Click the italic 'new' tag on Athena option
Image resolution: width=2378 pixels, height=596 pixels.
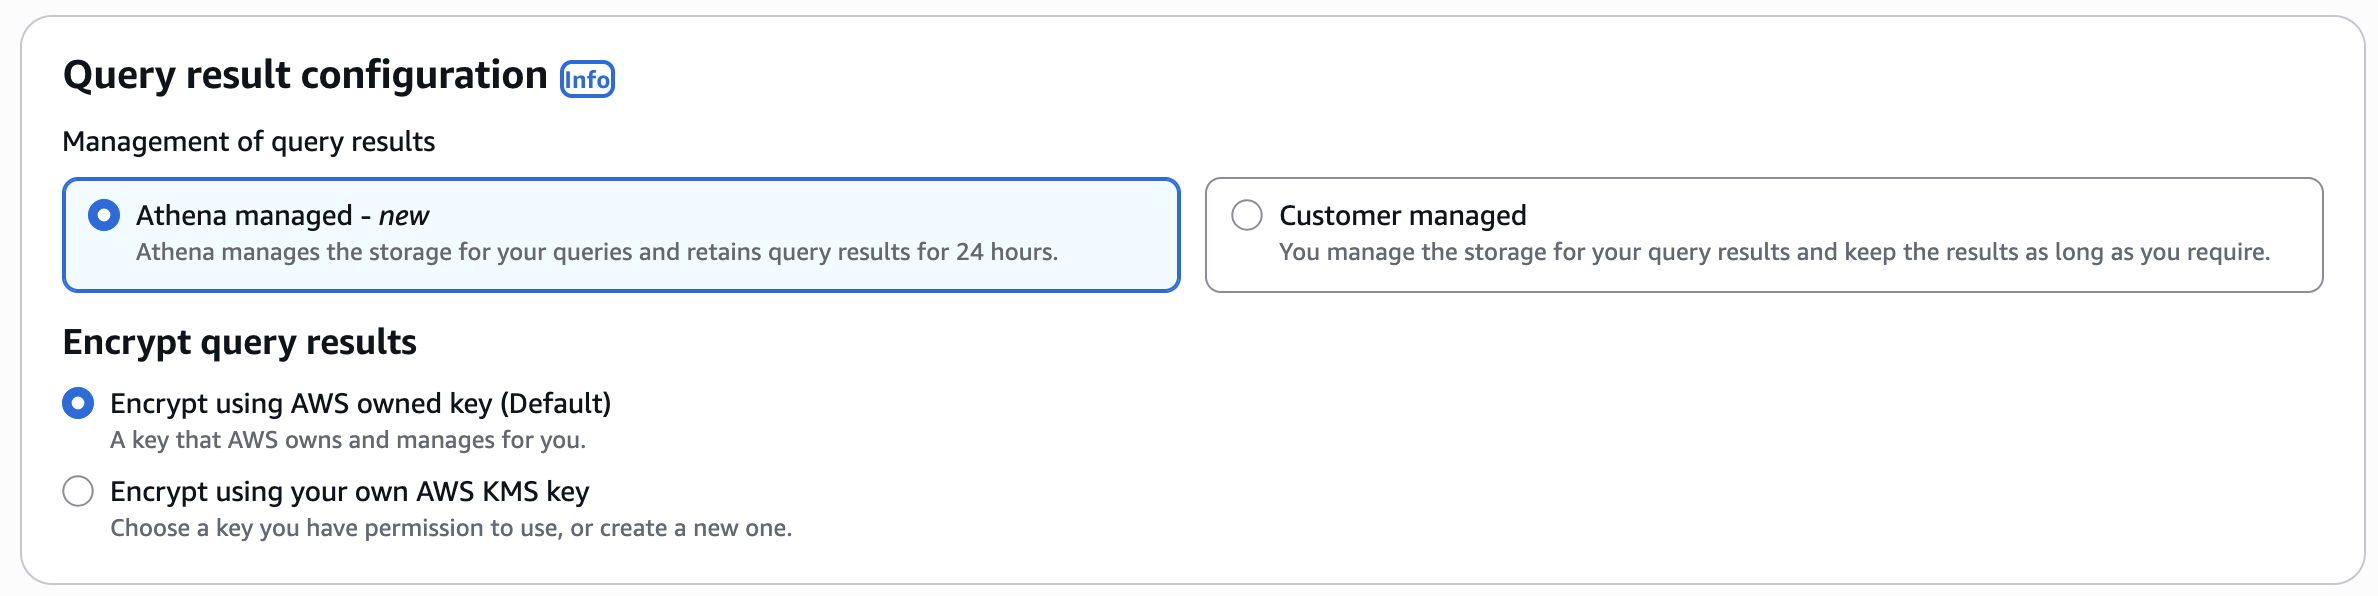(404, 215)
